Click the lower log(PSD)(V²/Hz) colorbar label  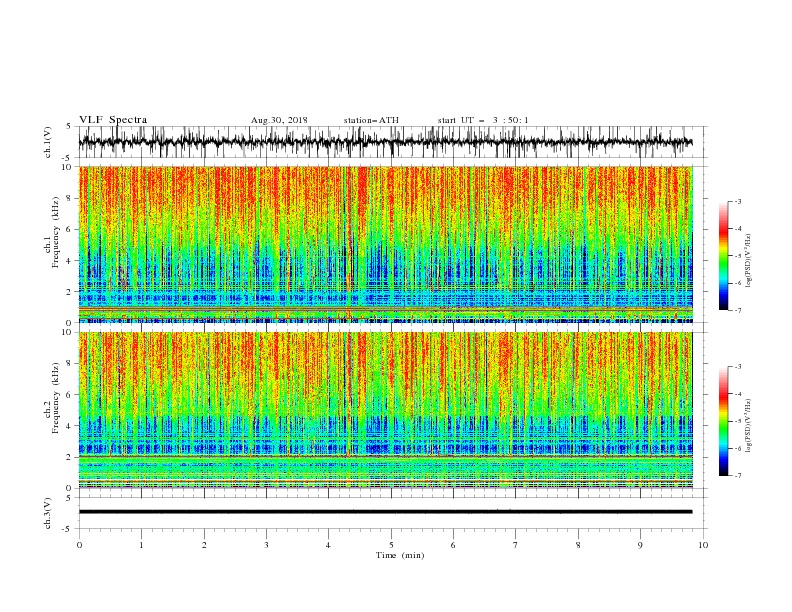pos(748,426)
